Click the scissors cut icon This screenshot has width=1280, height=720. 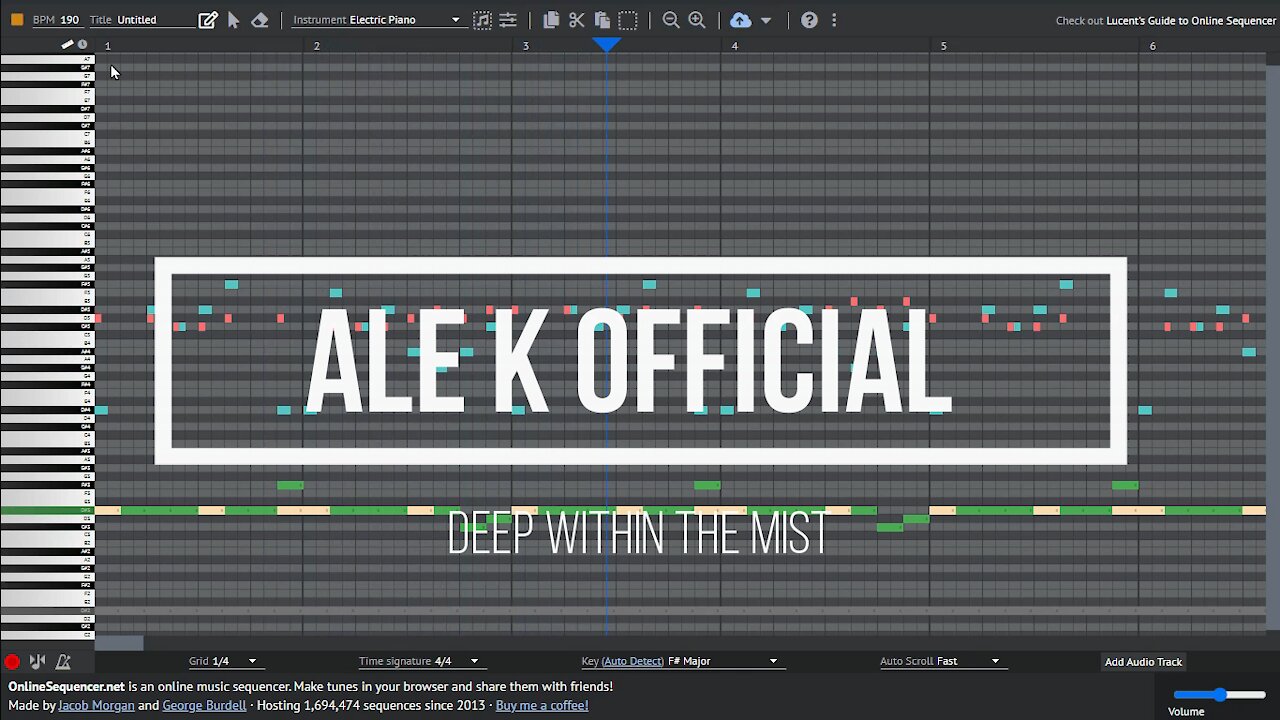coord(577,20)
